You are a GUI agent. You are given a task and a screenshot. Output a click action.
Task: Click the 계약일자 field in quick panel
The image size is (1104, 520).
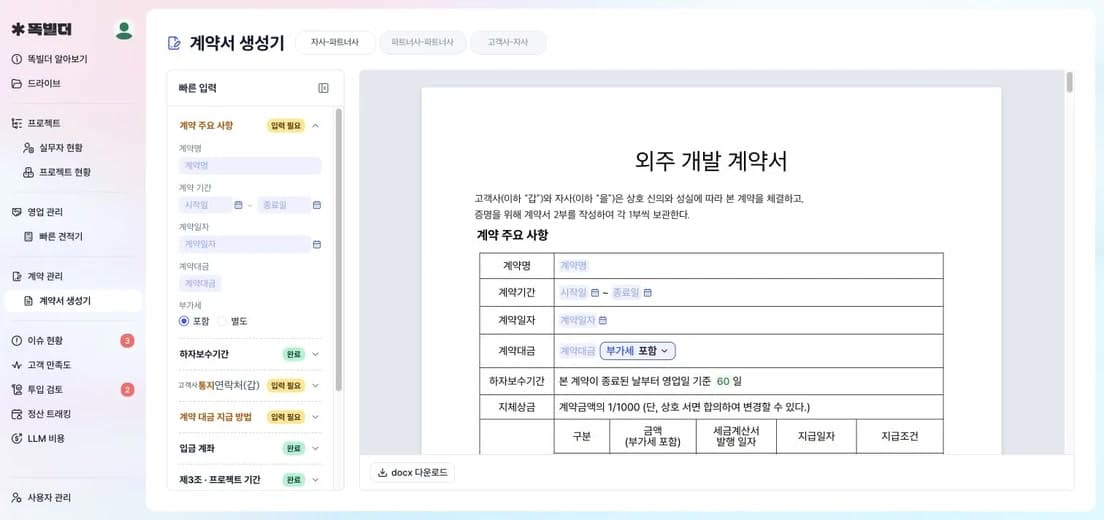point(244,244)
